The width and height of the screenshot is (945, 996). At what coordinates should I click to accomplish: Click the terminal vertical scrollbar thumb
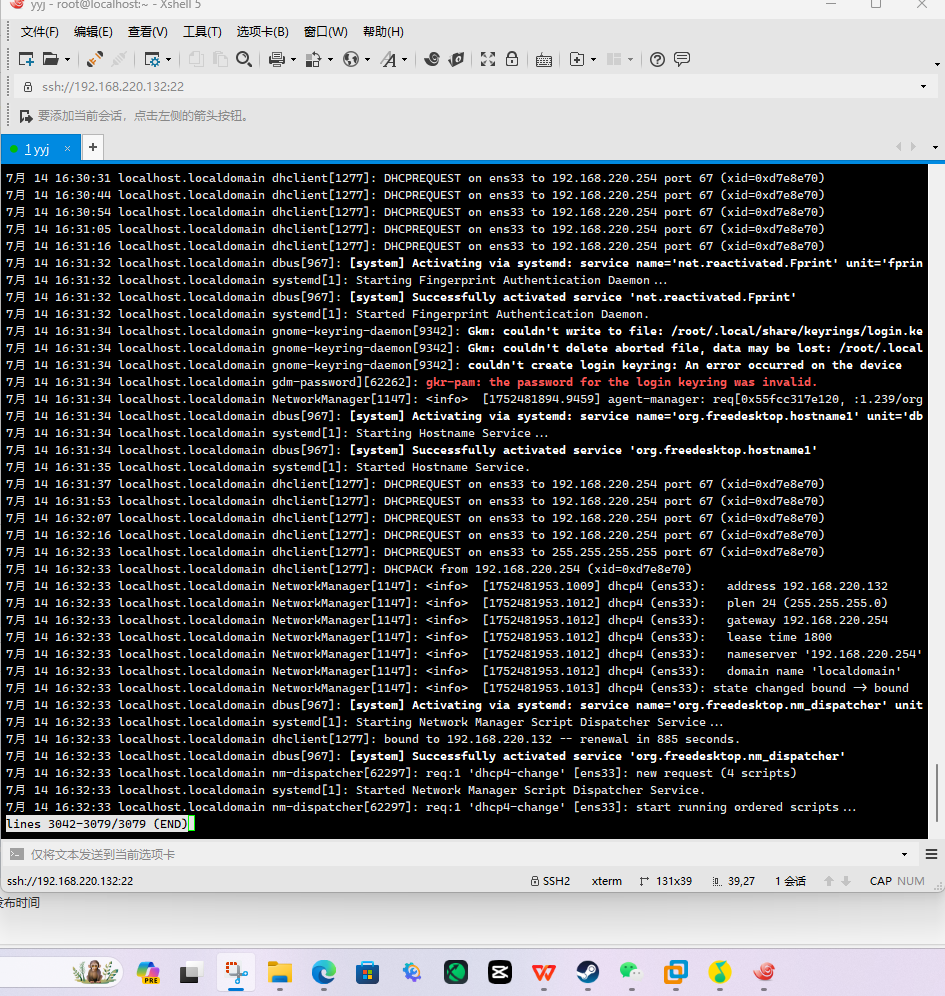coord(936,793)
